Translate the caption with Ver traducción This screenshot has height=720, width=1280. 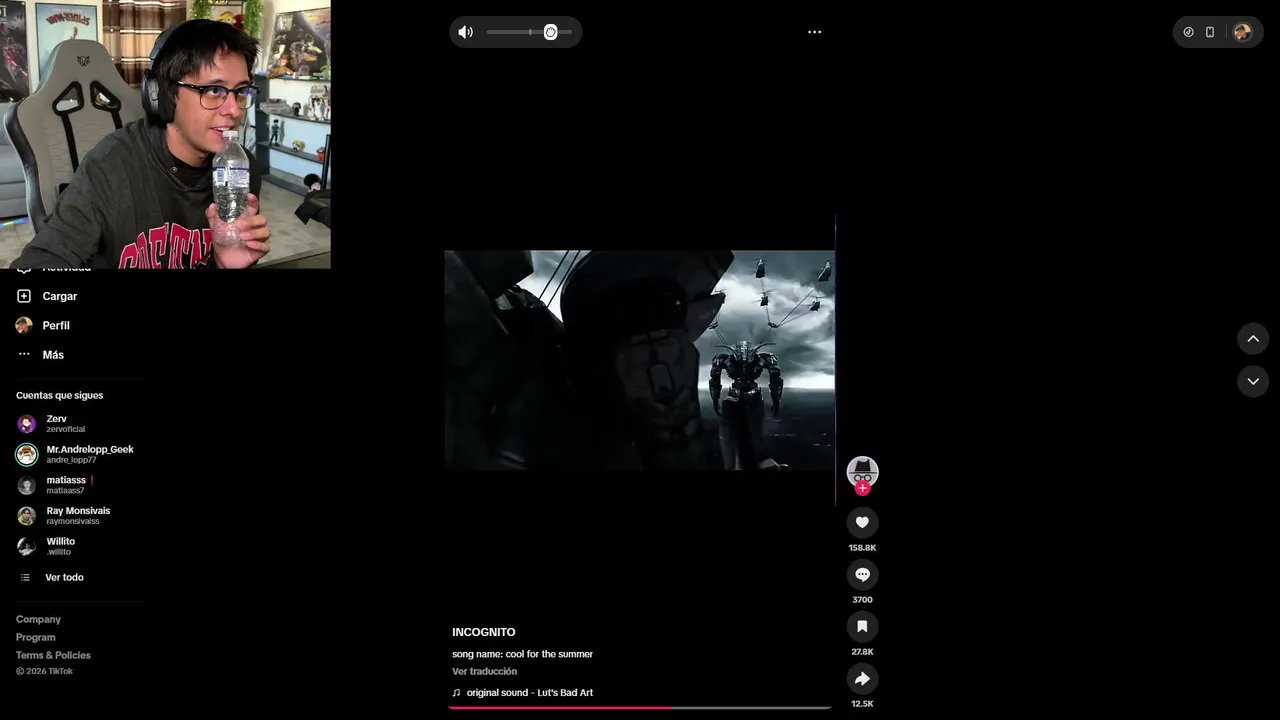(484, 671)
